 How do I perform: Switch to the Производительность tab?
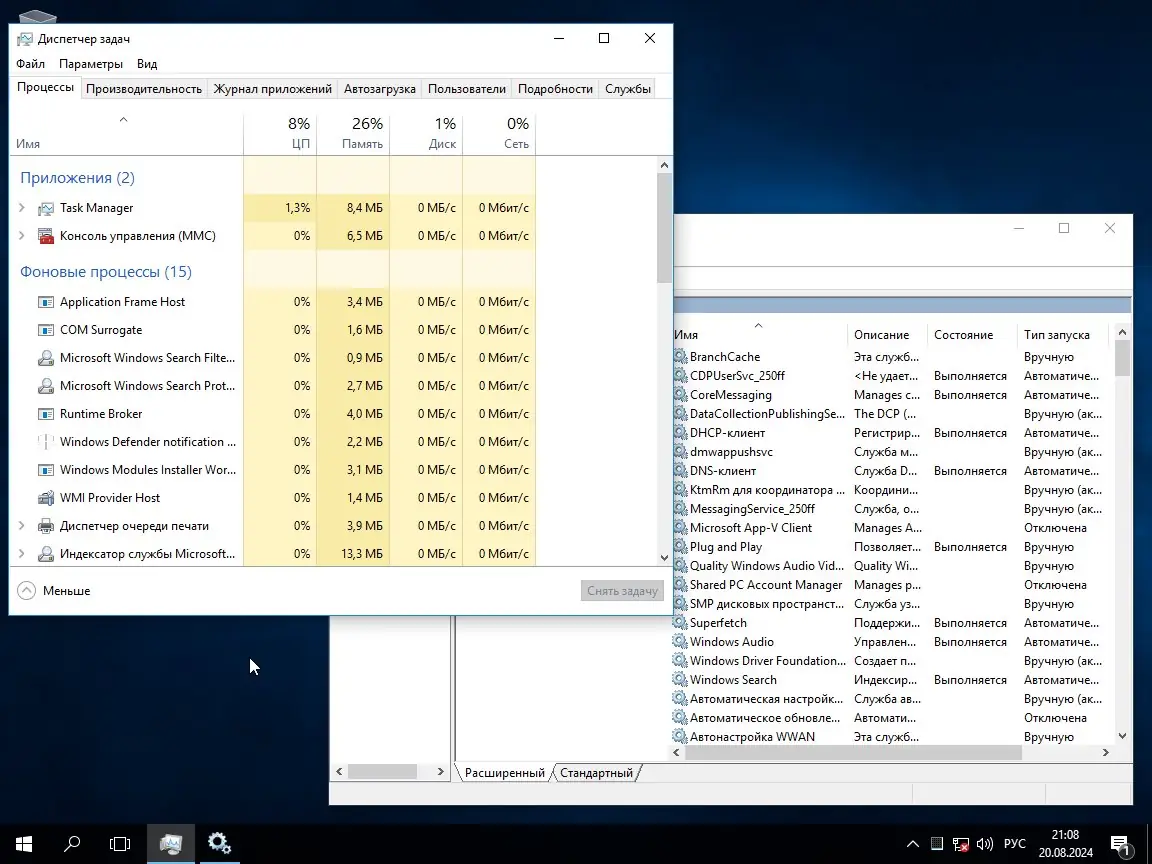[x=144, y=88]
